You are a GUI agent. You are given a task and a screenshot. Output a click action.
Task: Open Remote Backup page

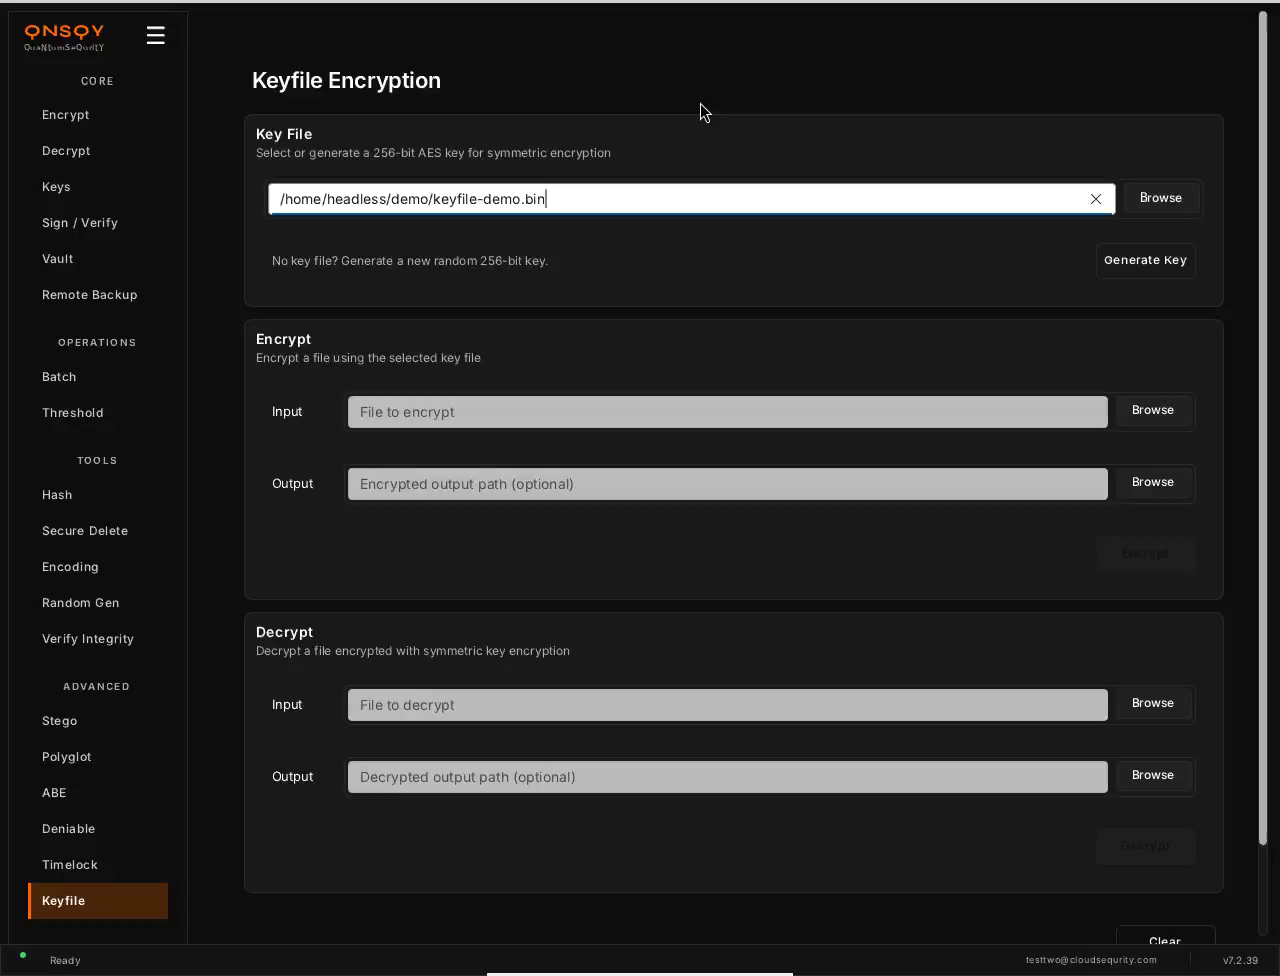(x=98, y=295)
